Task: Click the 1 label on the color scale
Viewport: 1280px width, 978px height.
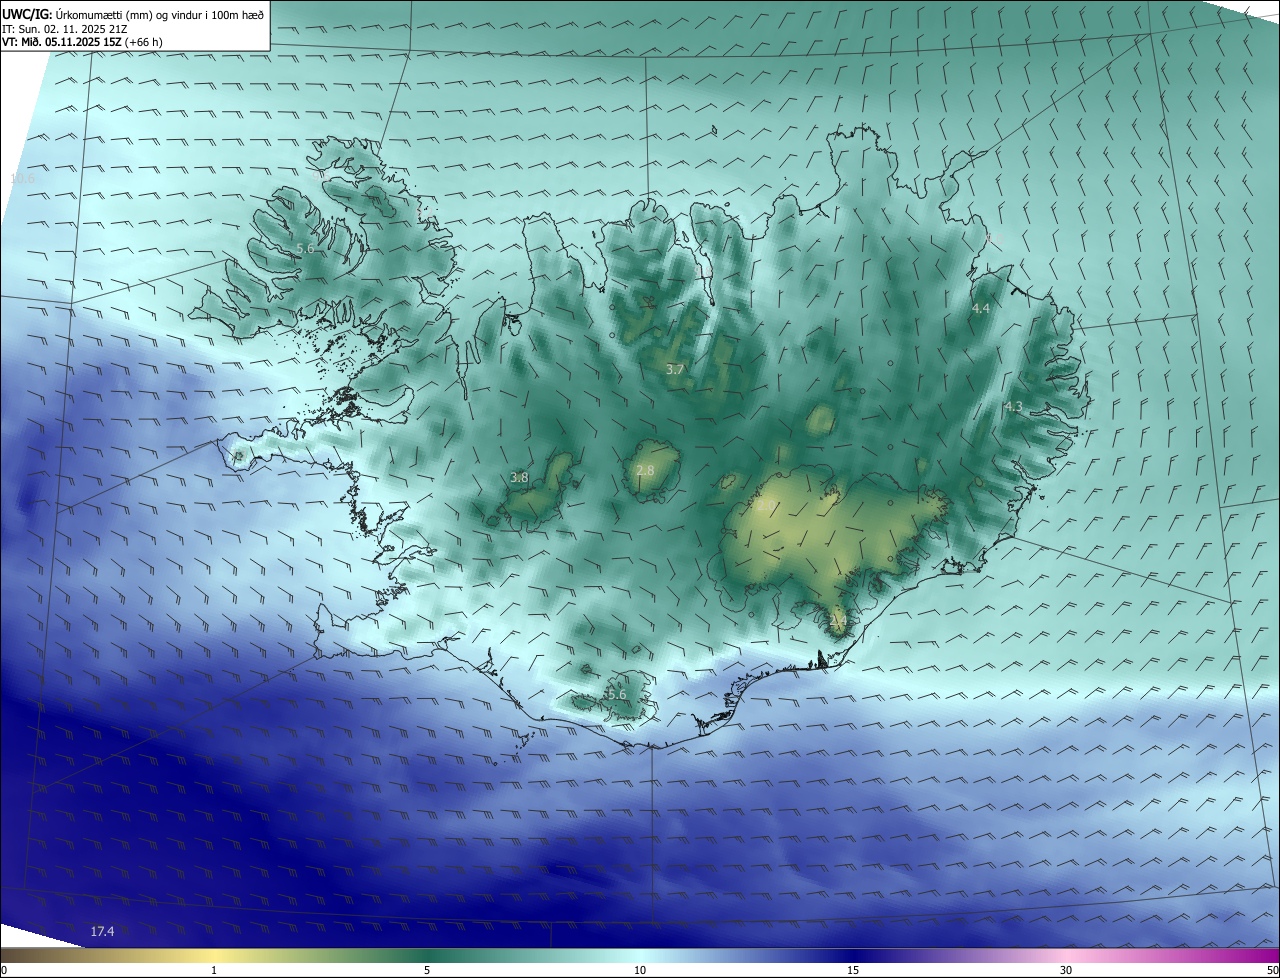Action: pyautogui.click(x=214, y=971)
